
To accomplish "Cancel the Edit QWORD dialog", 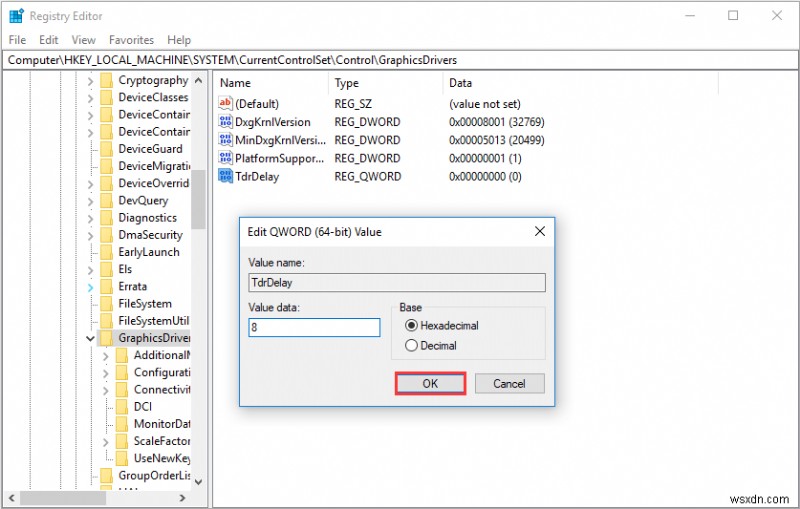I will tap(509, 384).
